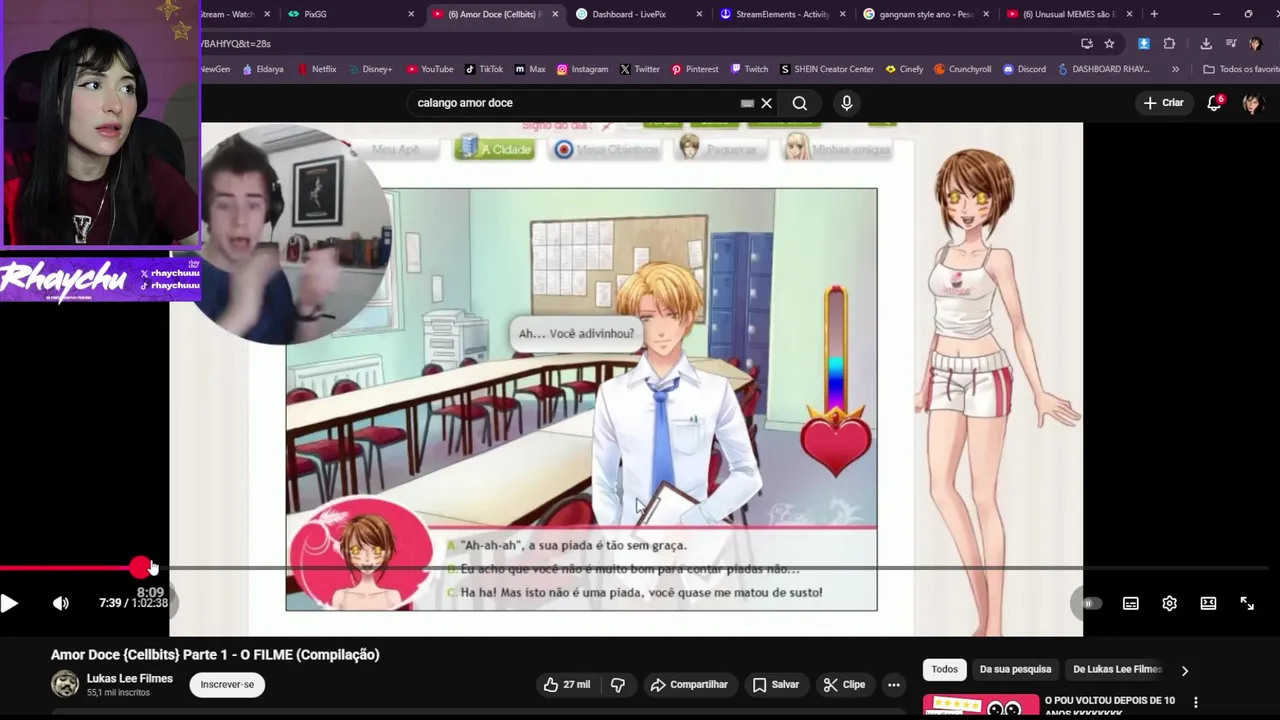Open the Twitter bookmark
The height and width of the screenshot is (720, 1280).
(x=639, y=69)
